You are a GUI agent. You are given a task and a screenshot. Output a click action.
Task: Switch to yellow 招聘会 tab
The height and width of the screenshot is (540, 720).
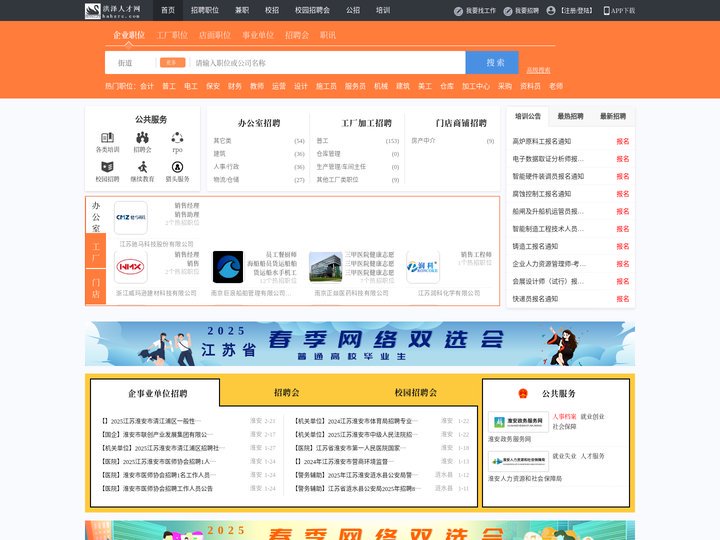pos(287,393)
